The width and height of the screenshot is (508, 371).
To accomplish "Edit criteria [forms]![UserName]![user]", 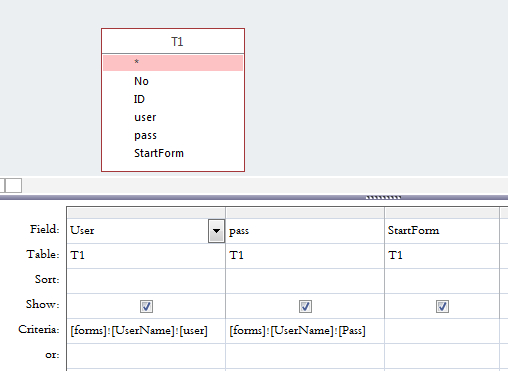I will pyautogui.click(x=146, y=331).
